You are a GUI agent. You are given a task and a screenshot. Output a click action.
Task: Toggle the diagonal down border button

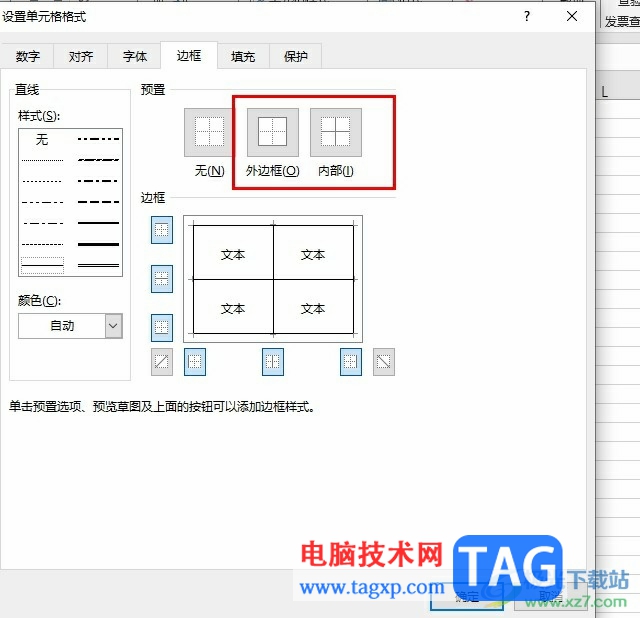pyautogui.click(x=384, y=362)
